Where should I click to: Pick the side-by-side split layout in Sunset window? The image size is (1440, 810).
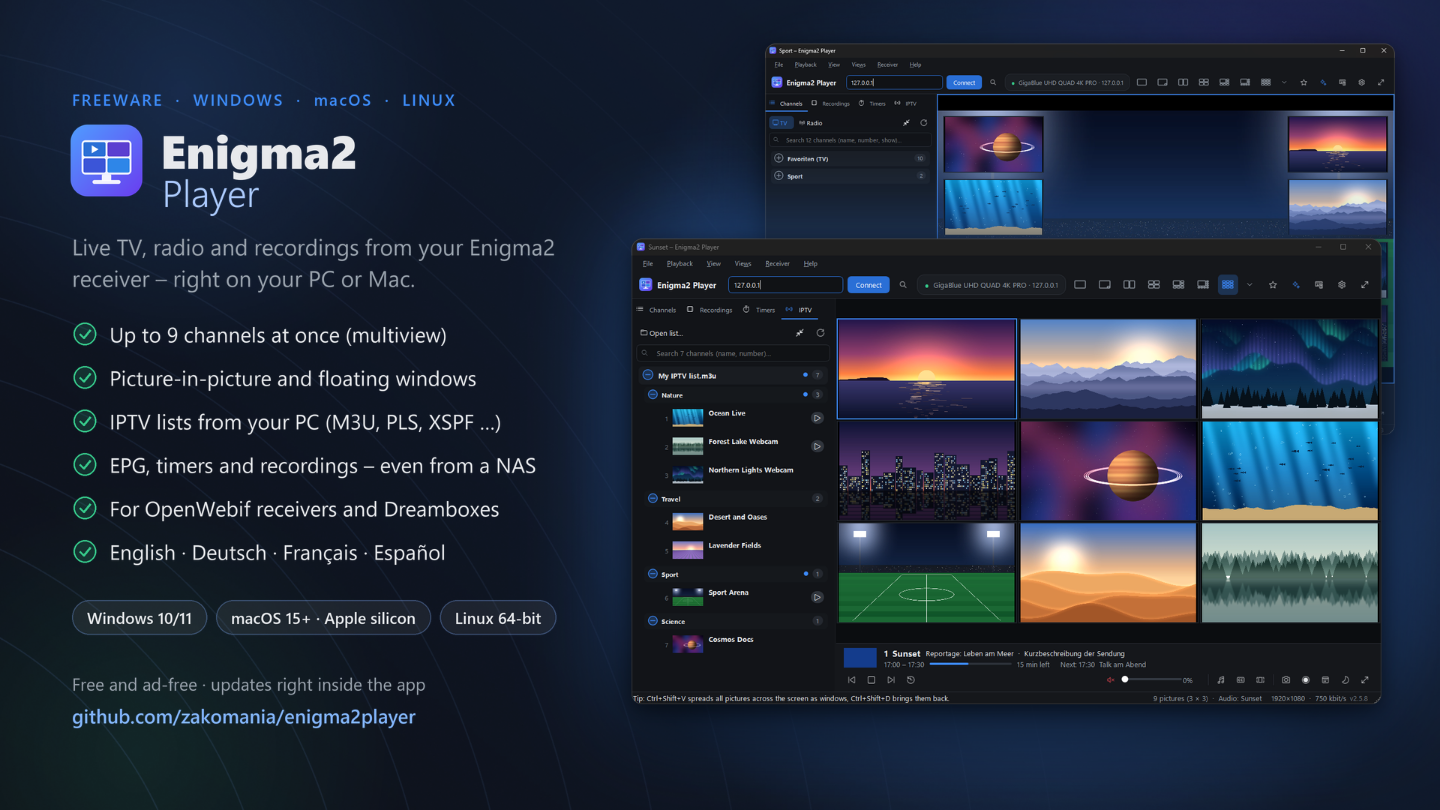pos(1129,285)
